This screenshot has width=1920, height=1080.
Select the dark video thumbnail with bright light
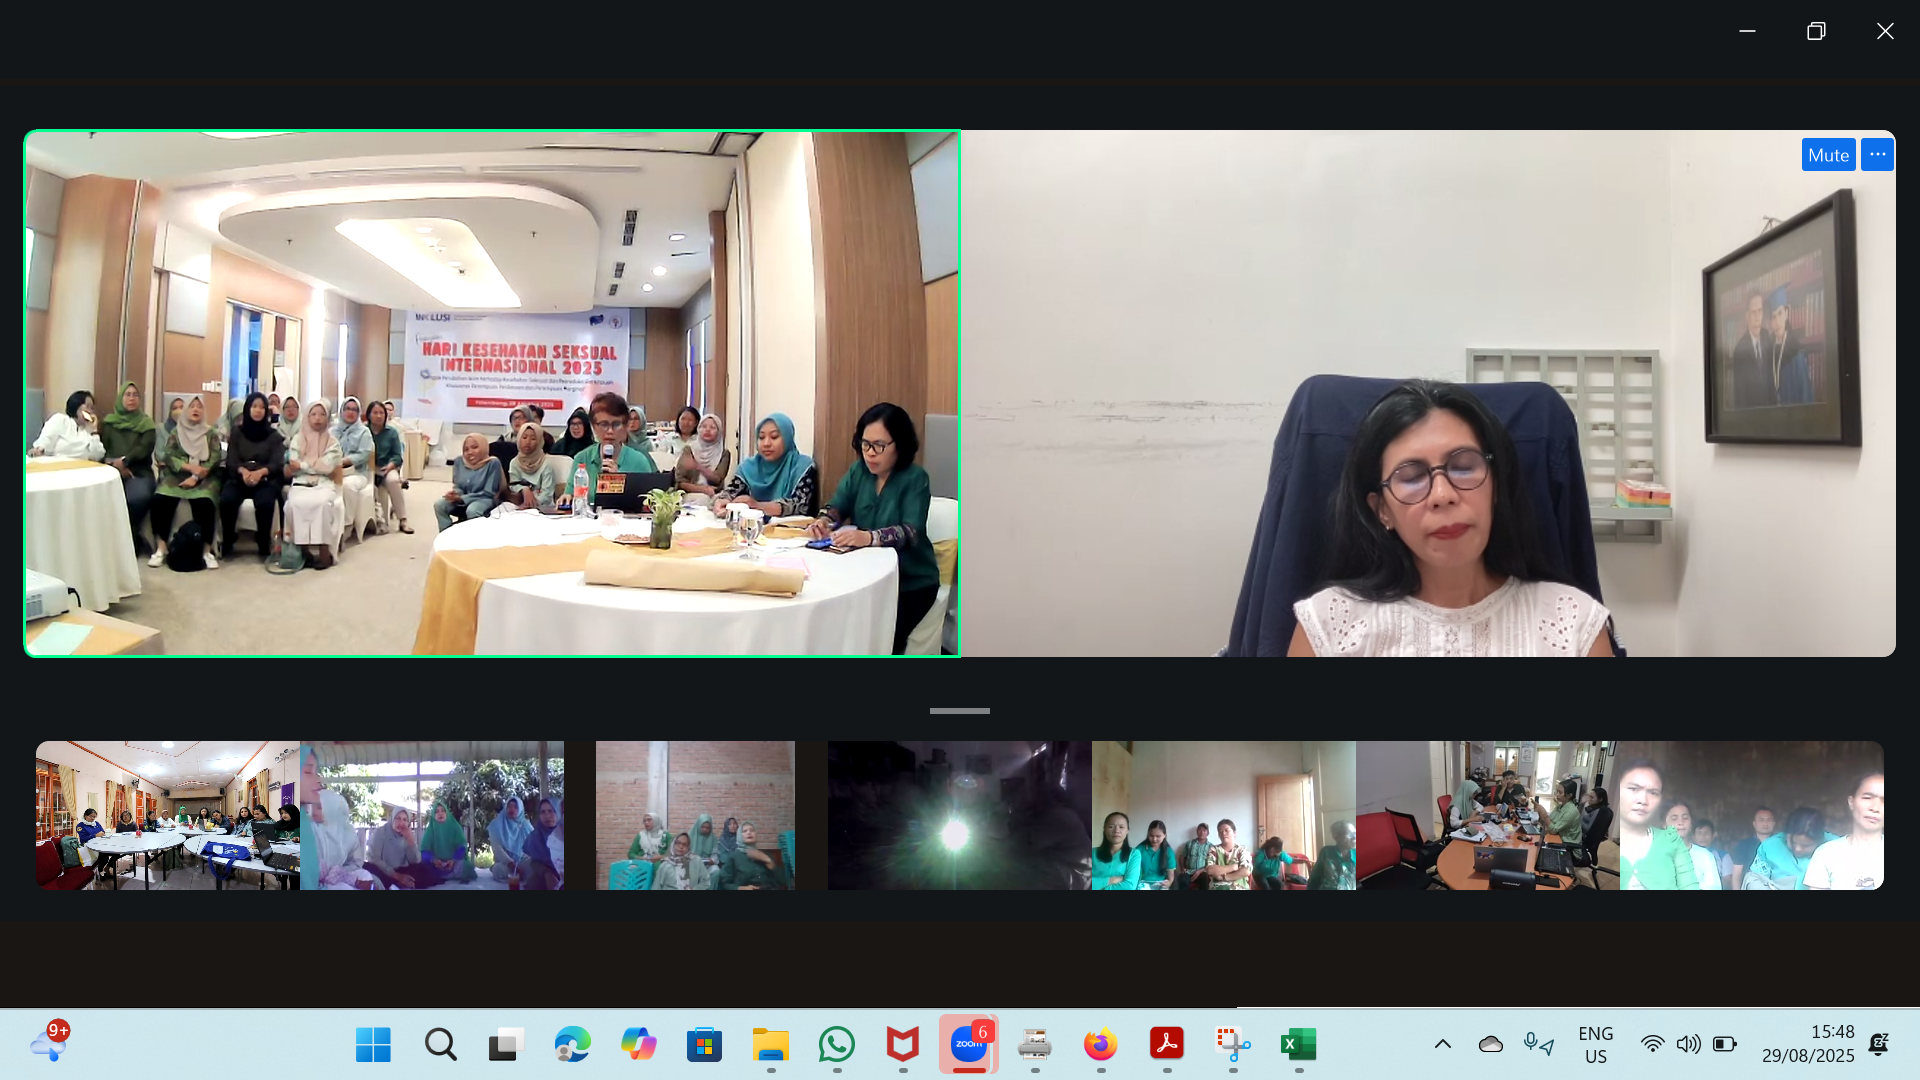pyautogui.click(x=959, y=815)
